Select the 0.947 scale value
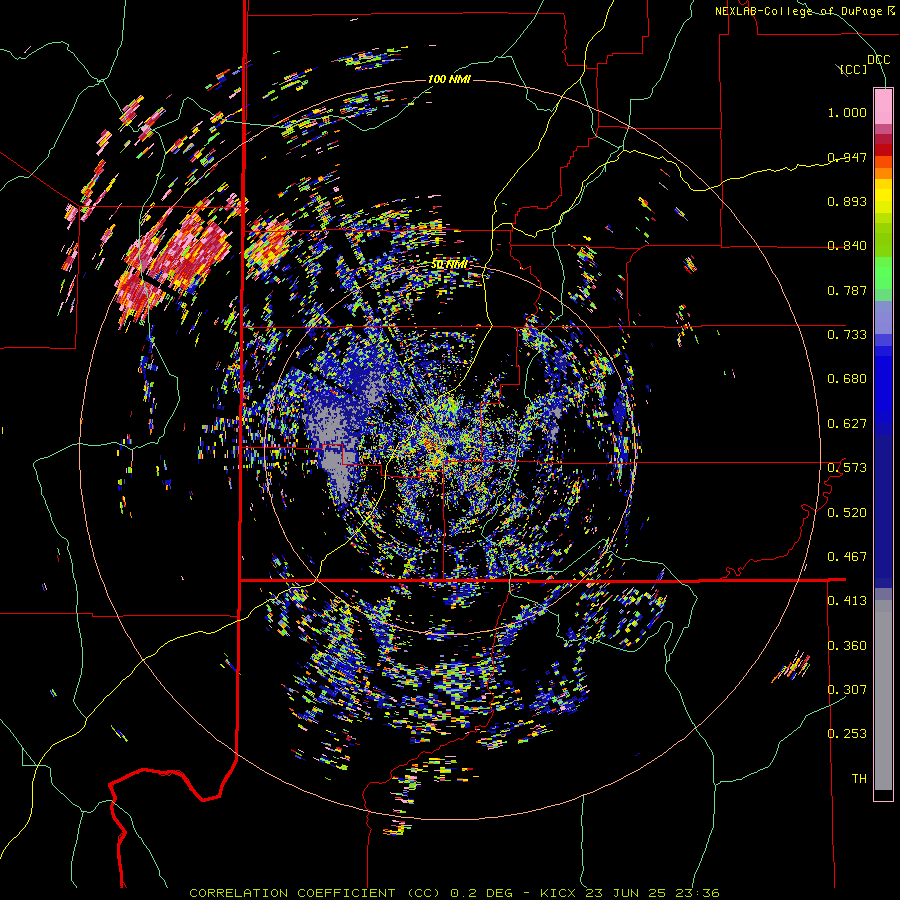 [847, 157]
